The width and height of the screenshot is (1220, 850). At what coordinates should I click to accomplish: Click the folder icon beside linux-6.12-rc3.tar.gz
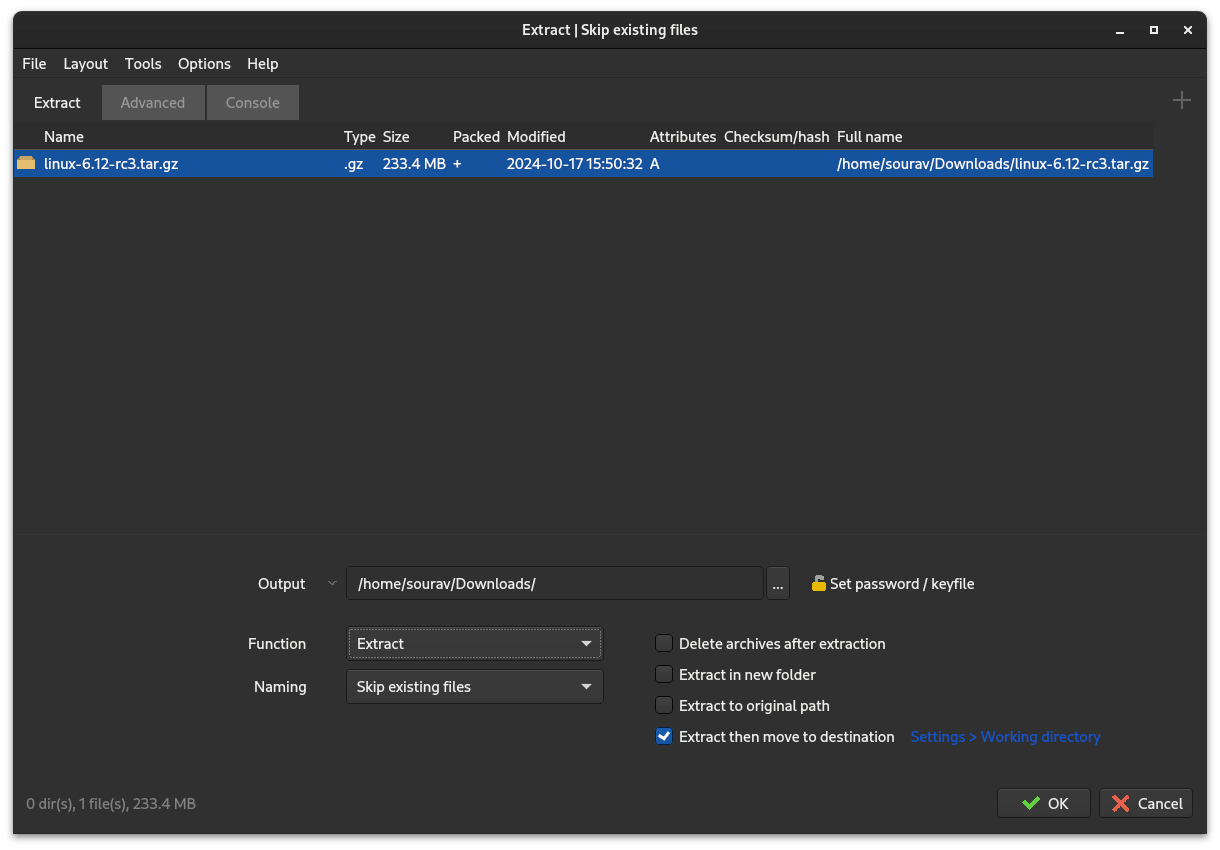point(25,163)
